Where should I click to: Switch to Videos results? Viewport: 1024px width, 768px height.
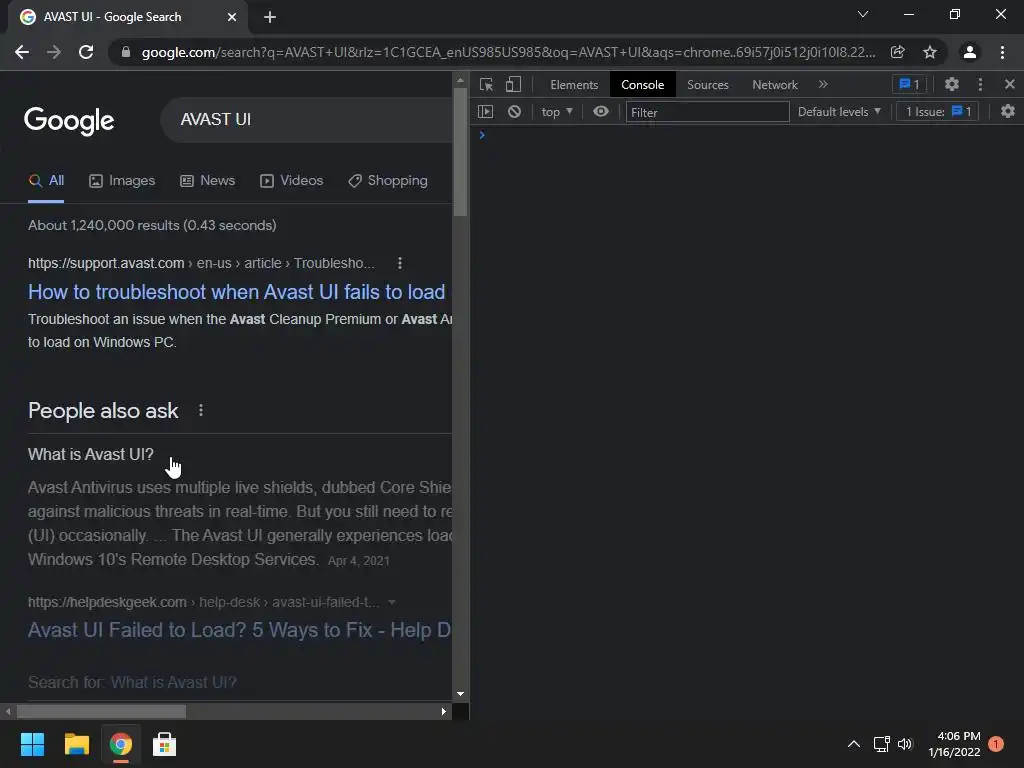pyautogui.click(x=291, y=181)
